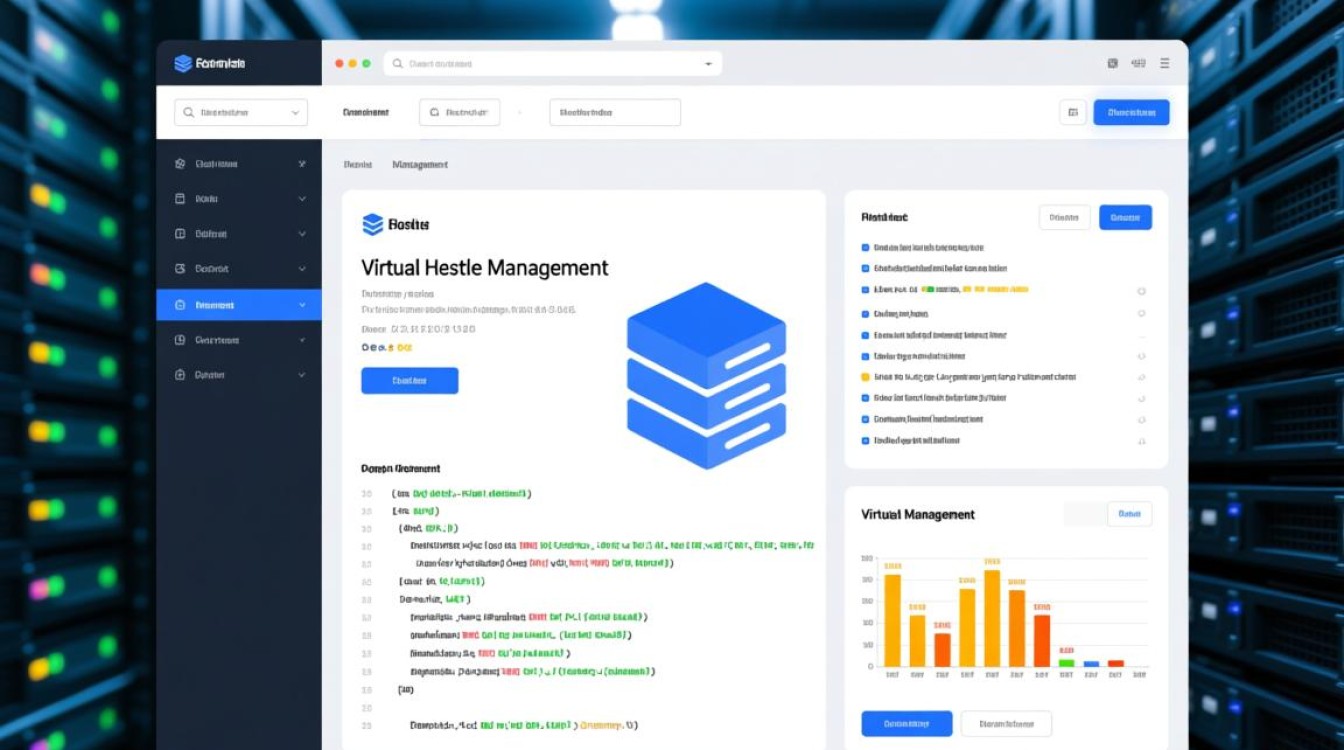Toggle the first checkbox in the right list panel
This screenshot has height=750, width=1344.
tap(866, 247)
